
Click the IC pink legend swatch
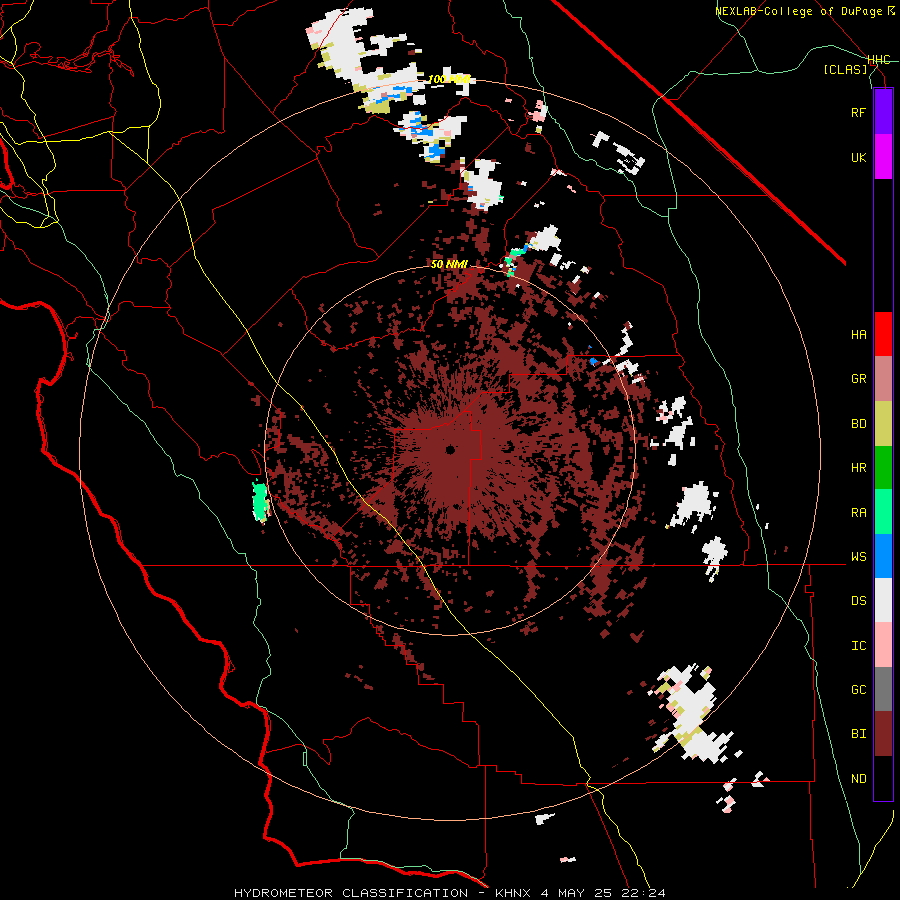883,645
